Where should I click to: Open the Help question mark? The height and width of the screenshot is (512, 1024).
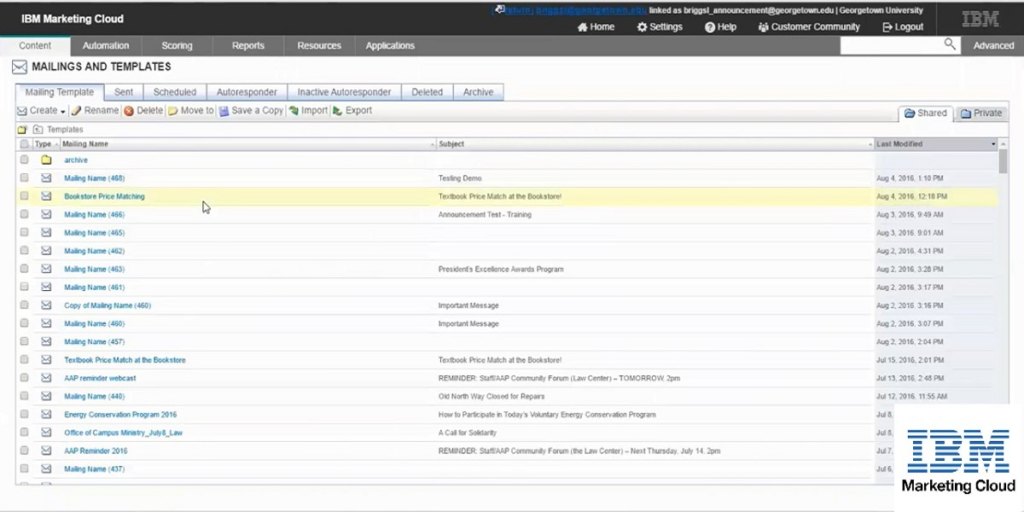(x=720, y=27)
